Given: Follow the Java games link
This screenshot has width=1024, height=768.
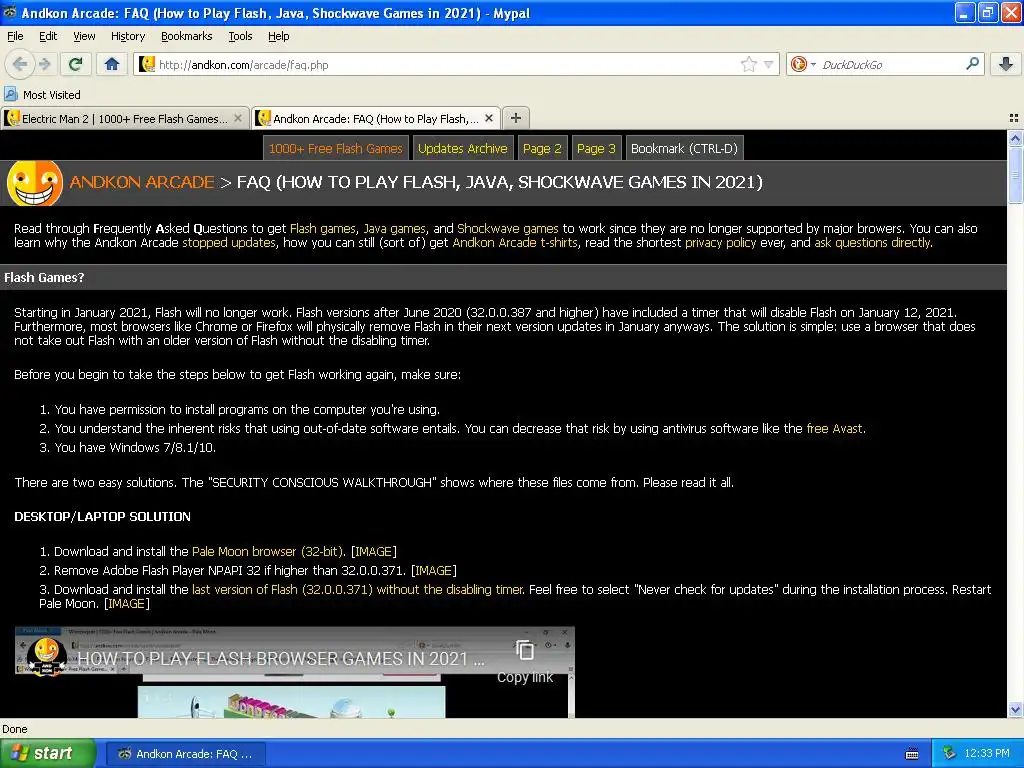Looking at the screenshot, I should pyautogui.click(x=394, y=229).
